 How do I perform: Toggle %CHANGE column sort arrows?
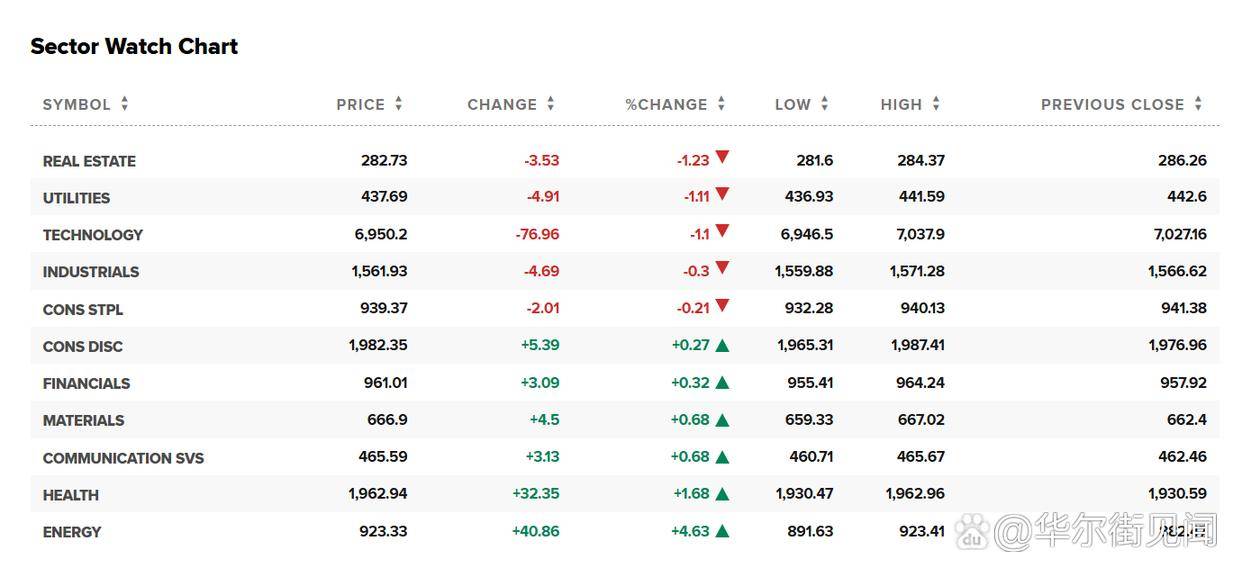coord(721,104)
